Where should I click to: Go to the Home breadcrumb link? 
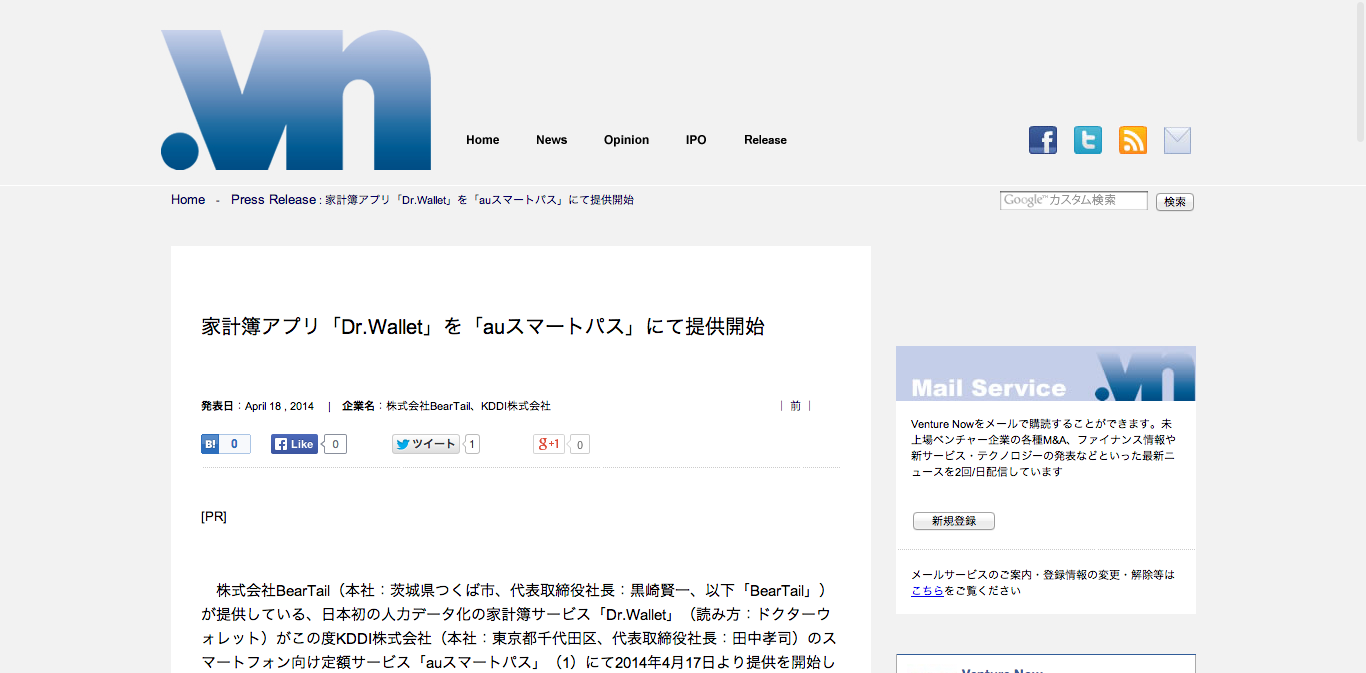[x=188, y=200]
